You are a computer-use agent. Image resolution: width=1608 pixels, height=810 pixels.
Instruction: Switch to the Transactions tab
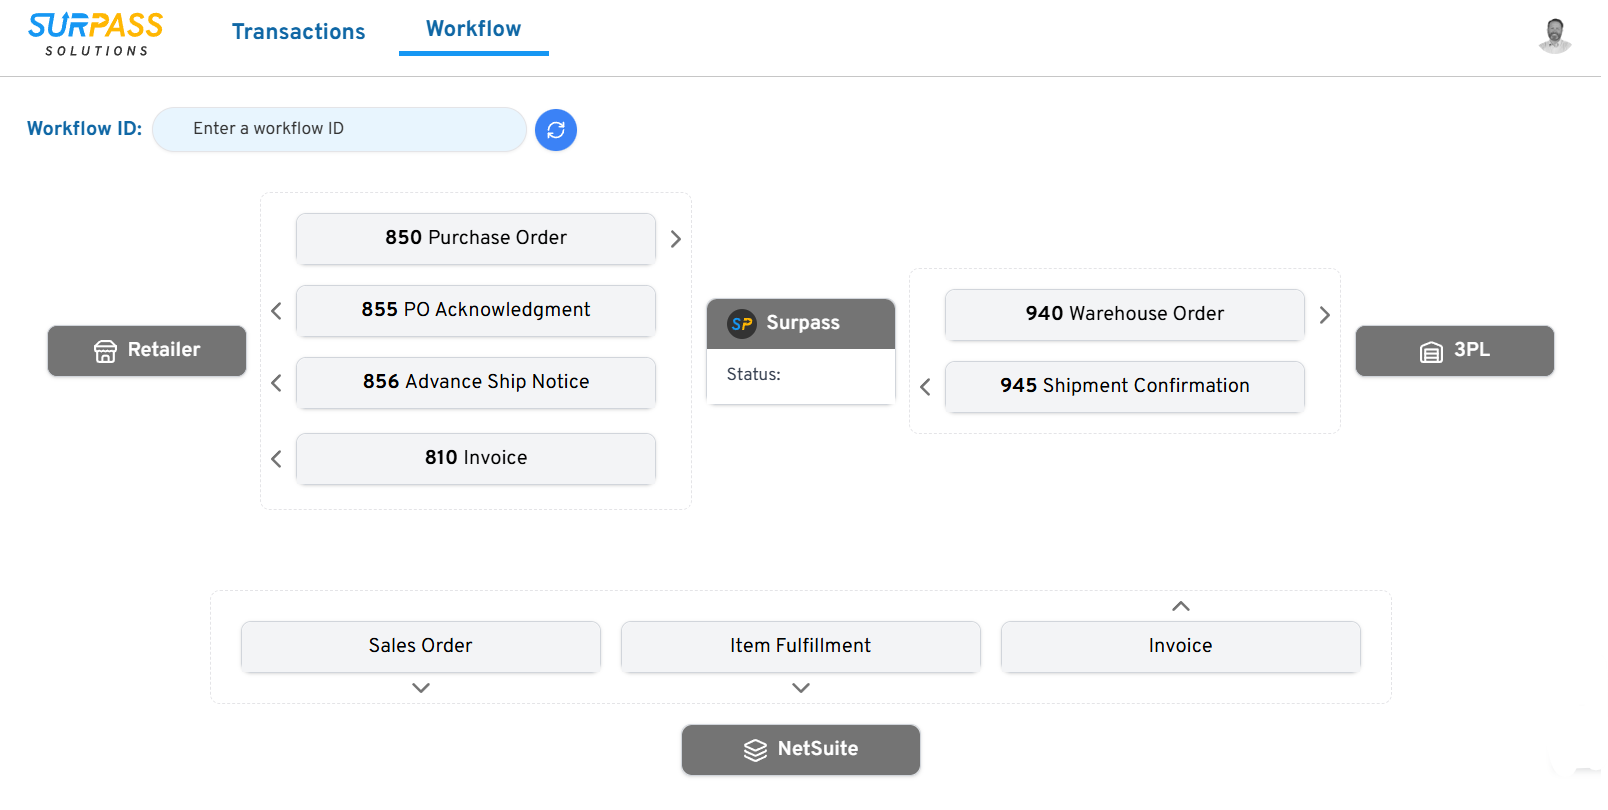click(298, 32)
